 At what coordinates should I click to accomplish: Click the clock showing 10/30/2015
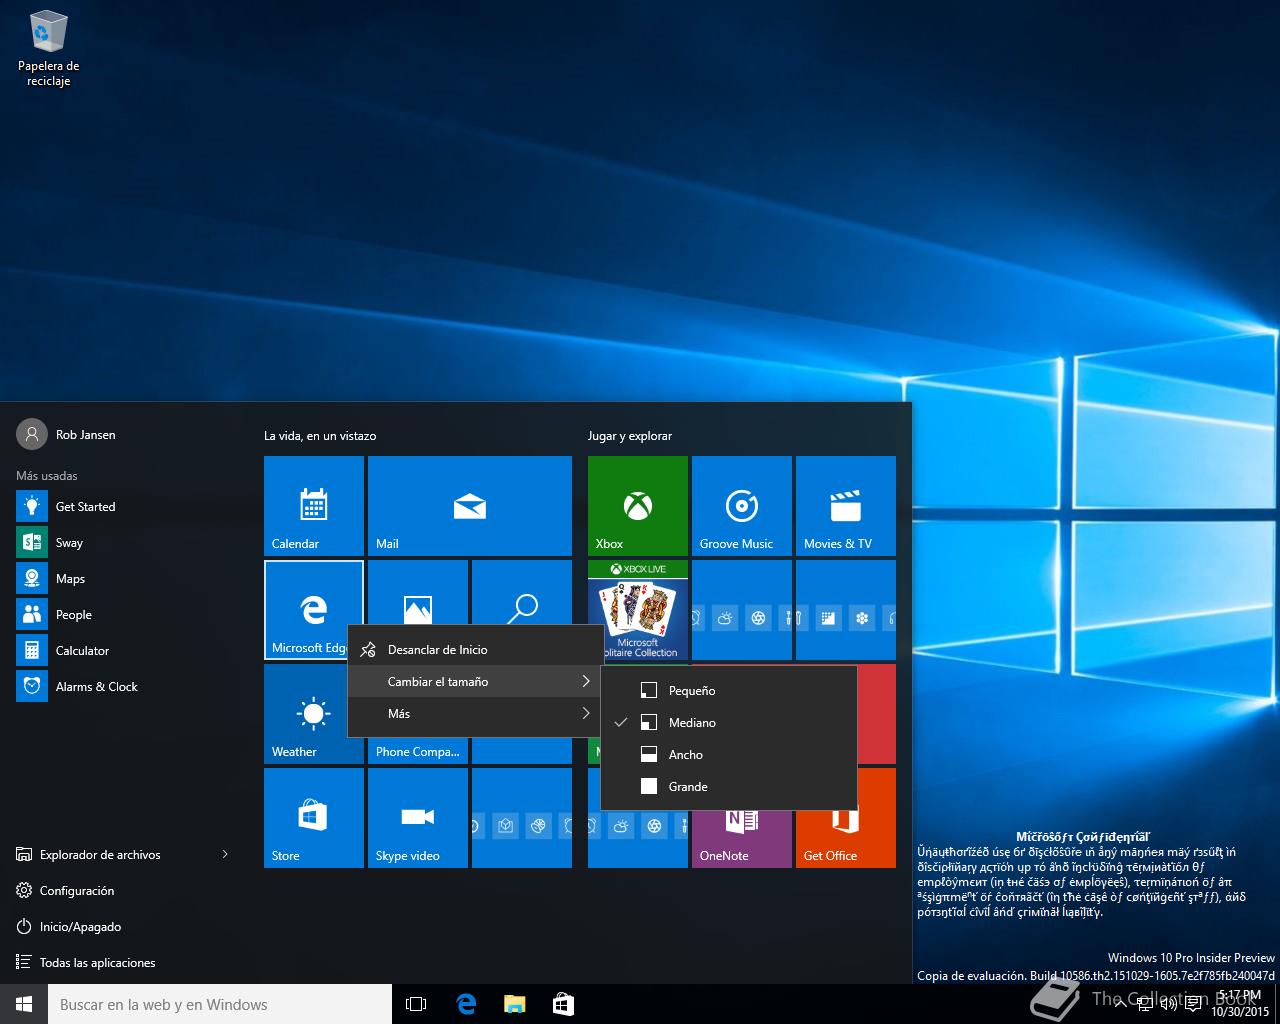(x=1239, y=1004)
